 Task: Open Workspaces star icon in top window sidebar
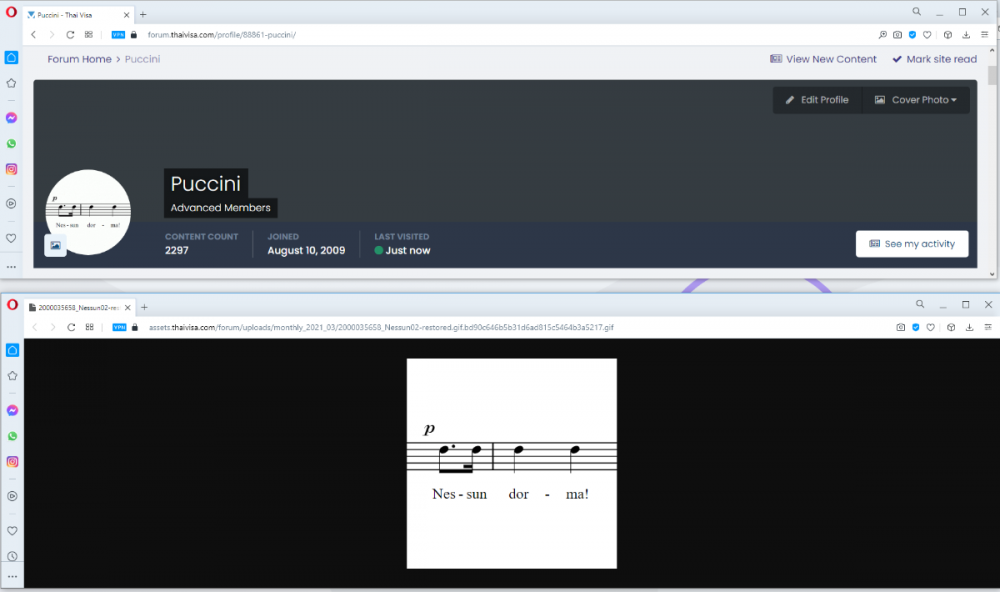(11, 83)
